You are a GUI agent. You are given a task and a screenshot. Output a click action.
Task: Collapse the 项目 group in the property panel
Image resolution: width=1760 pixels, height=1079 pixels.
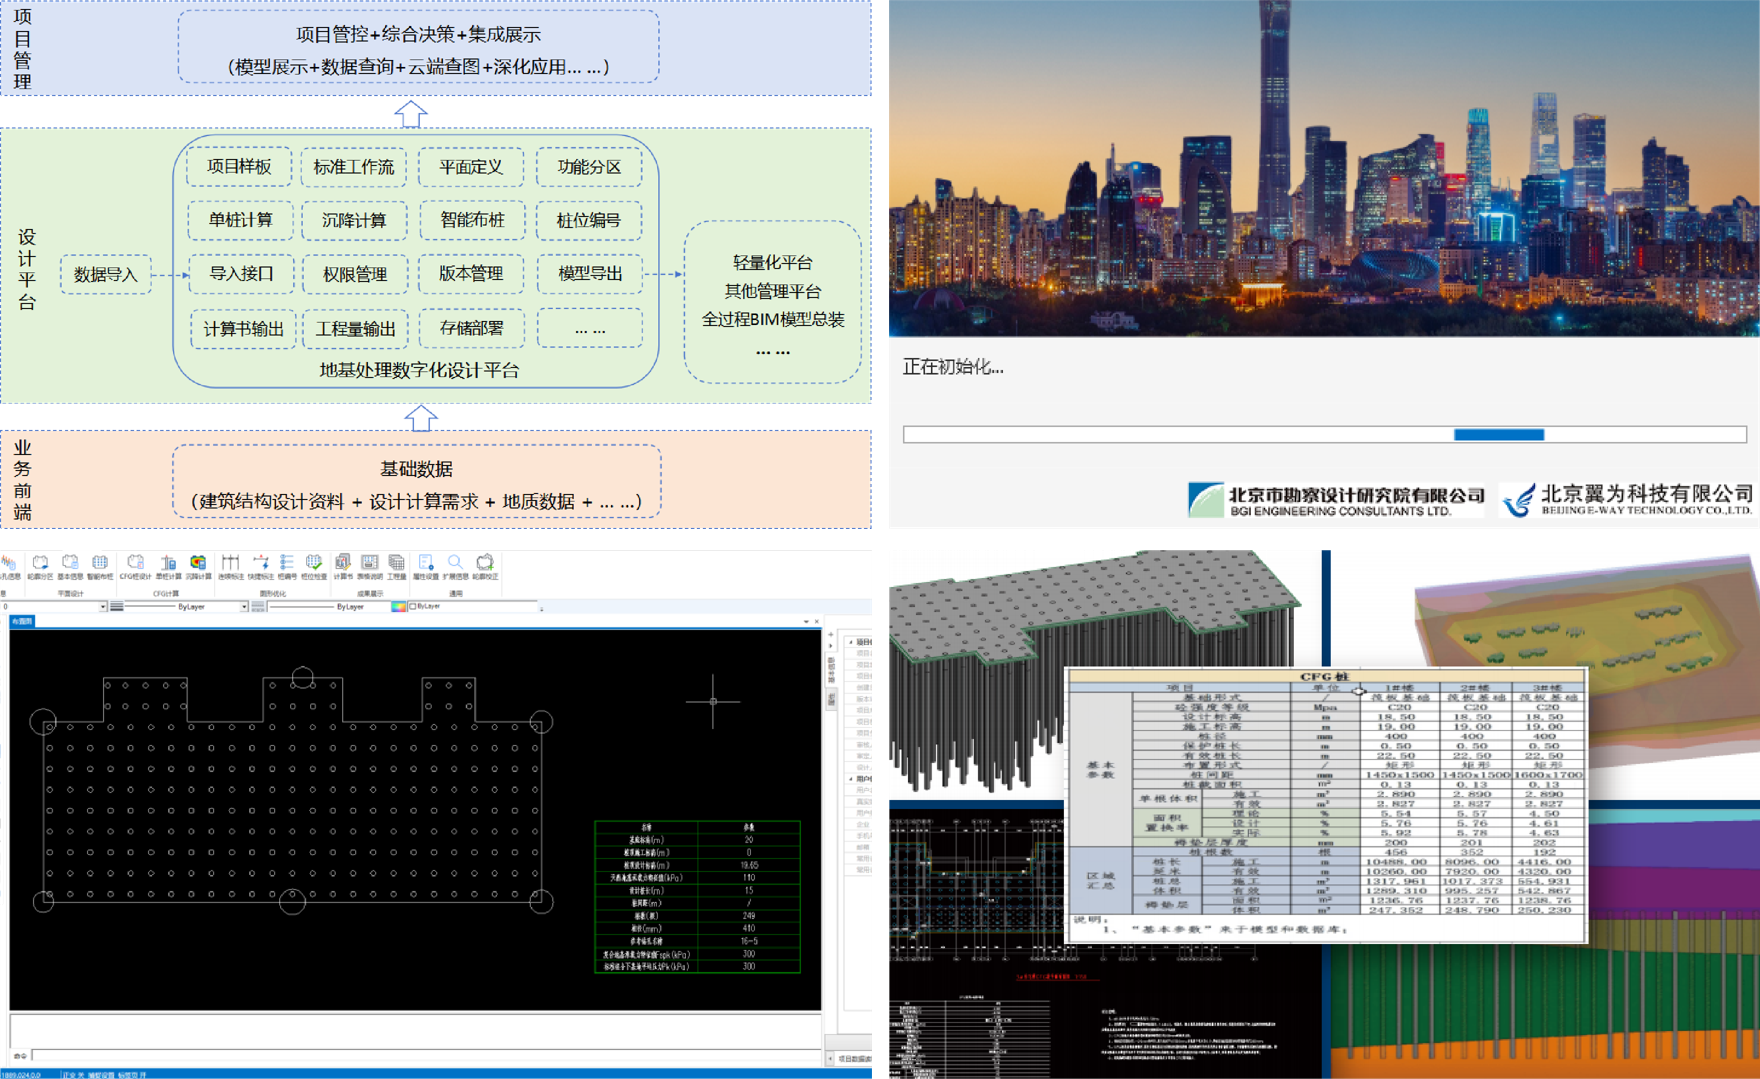point(851,642)
